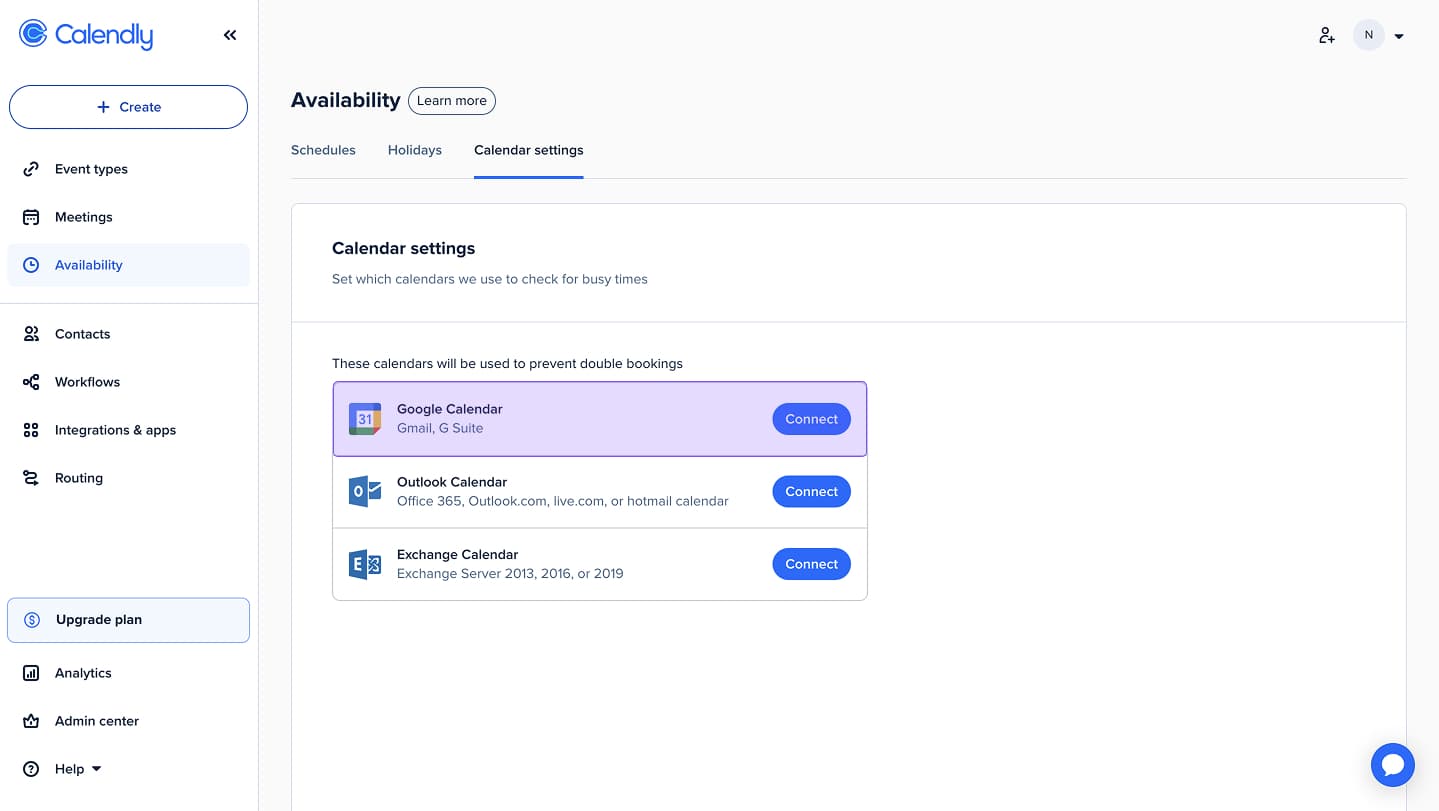Screen dimensions: 1439x811
Task: Click the Contacts people icon
Action: 31,334
